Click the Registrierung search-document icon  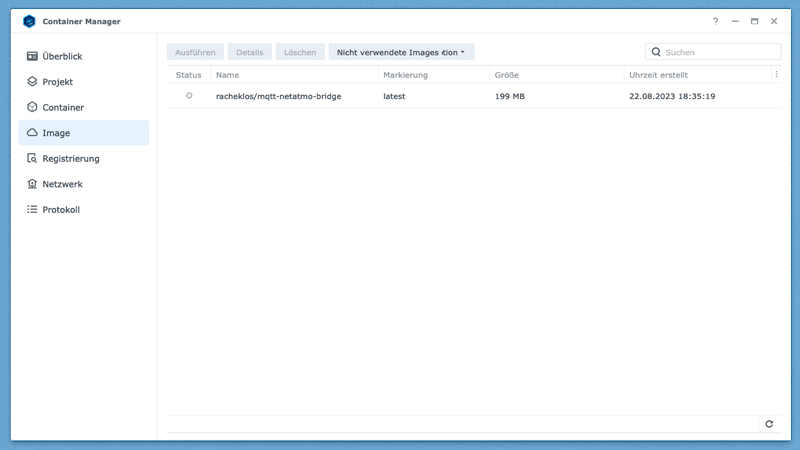coord(32,158)
